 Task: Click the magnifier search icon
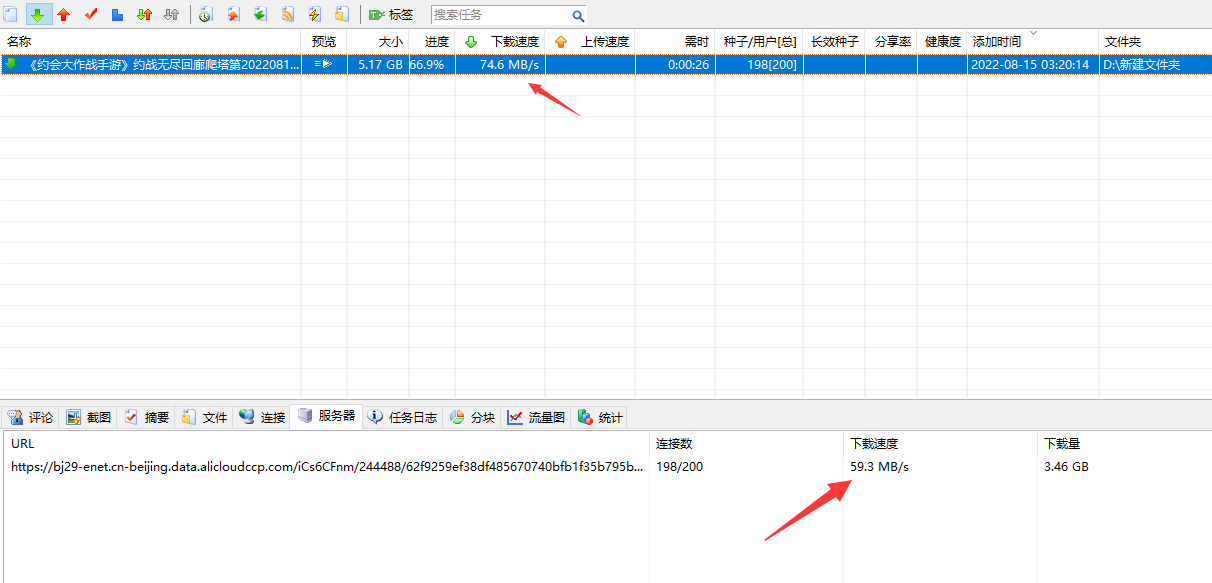[578, 16]
